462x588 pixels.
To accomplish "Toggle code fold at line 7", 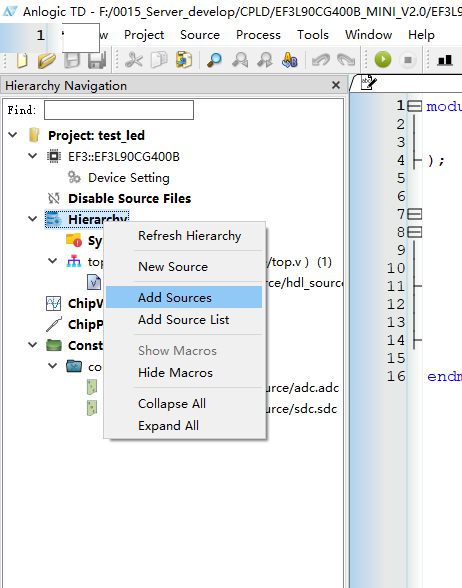I will pyautogui.click(x=414, y=214).
